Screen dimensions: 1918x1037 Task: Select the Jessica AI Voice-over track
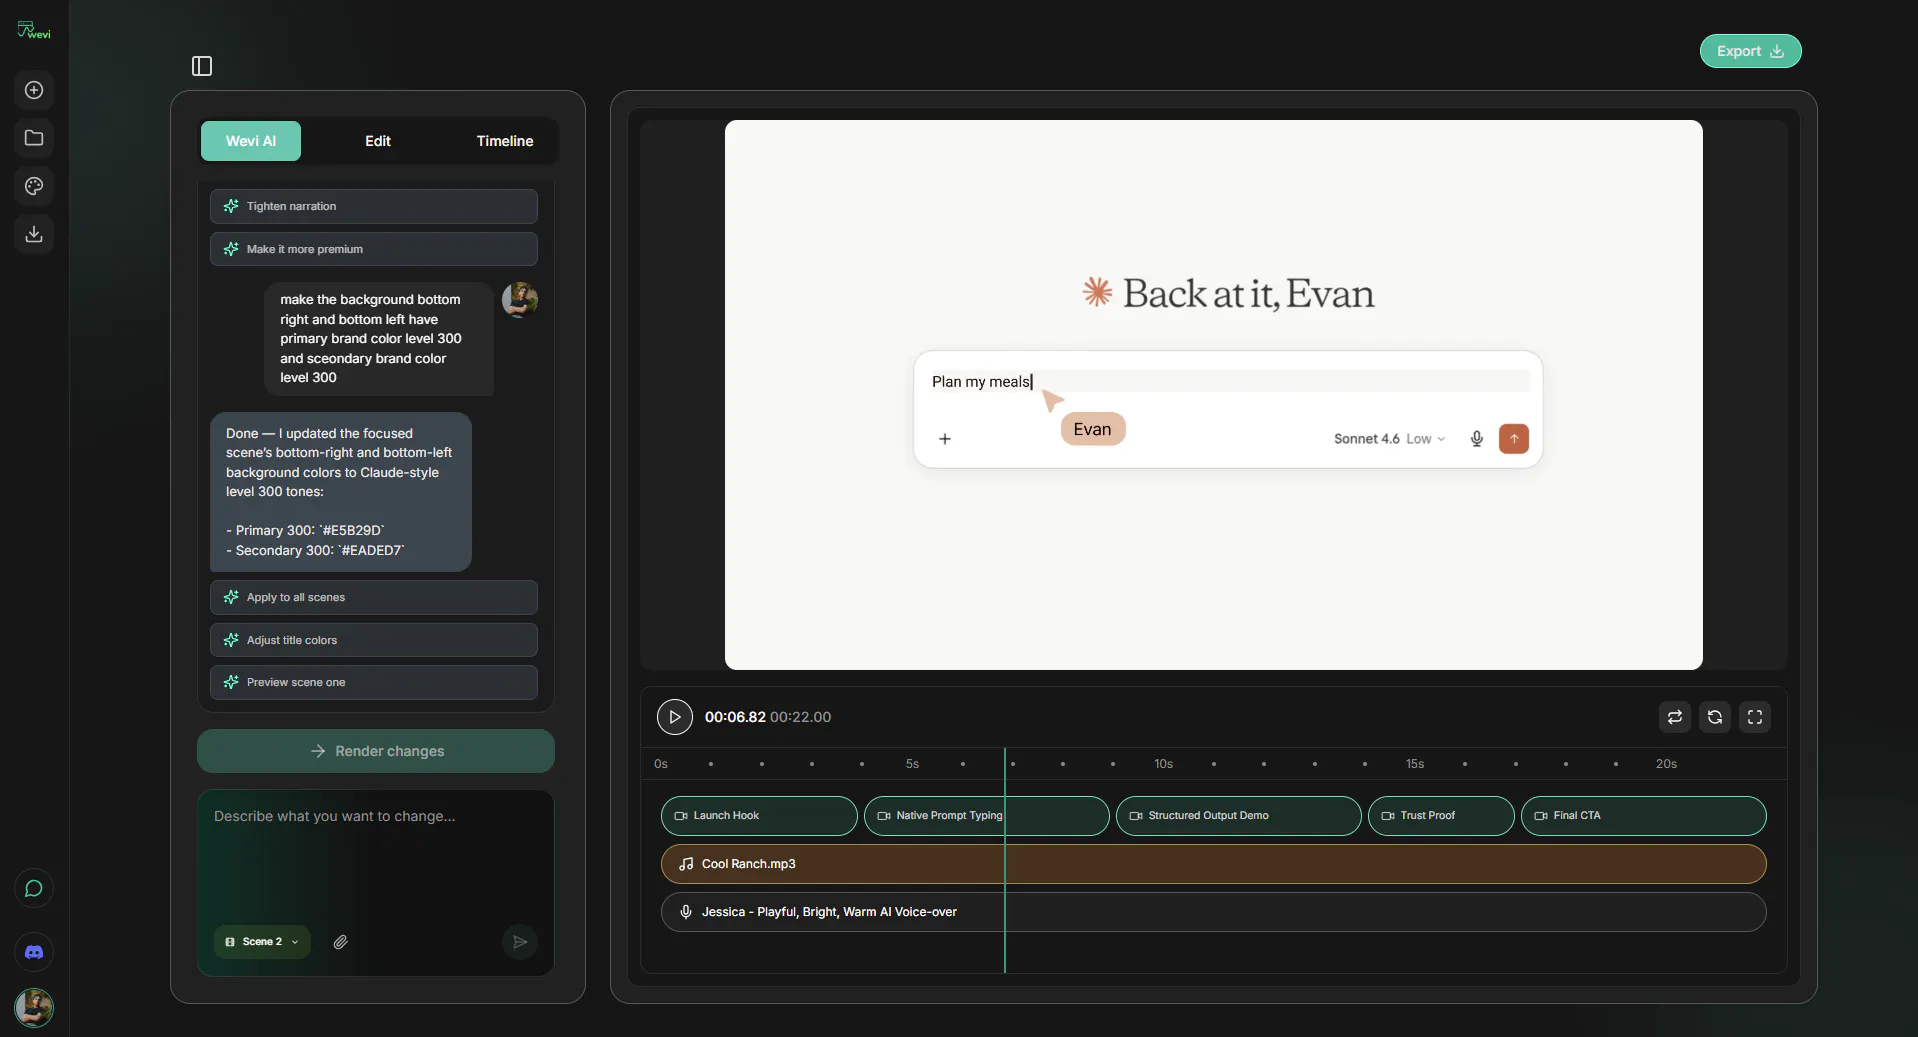click(x=1214, y=912)
